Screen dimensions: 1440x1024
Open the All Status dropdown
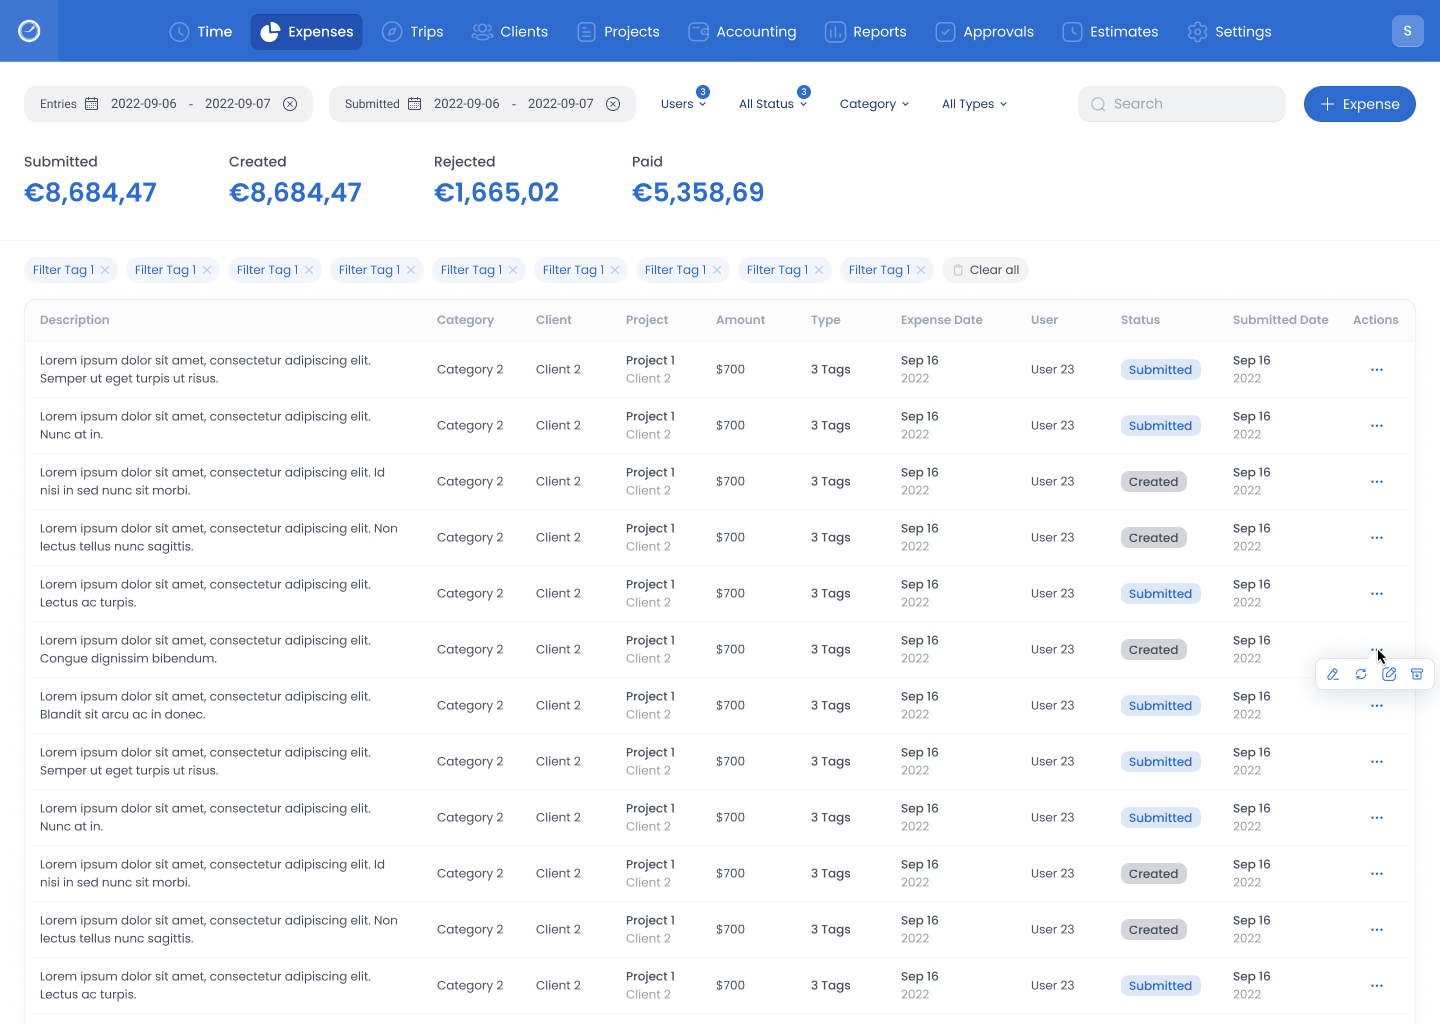click(772, 104)
